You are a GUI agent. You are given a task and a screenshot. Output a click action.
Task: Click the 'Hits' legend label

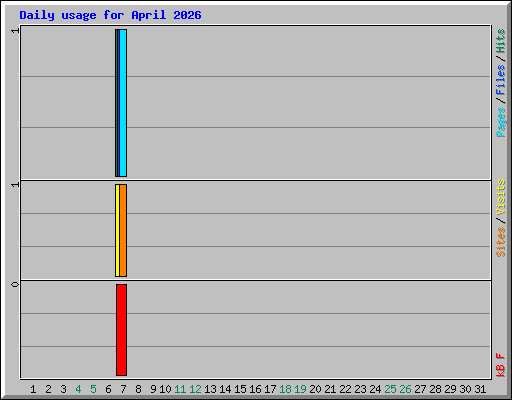[500, 41]
